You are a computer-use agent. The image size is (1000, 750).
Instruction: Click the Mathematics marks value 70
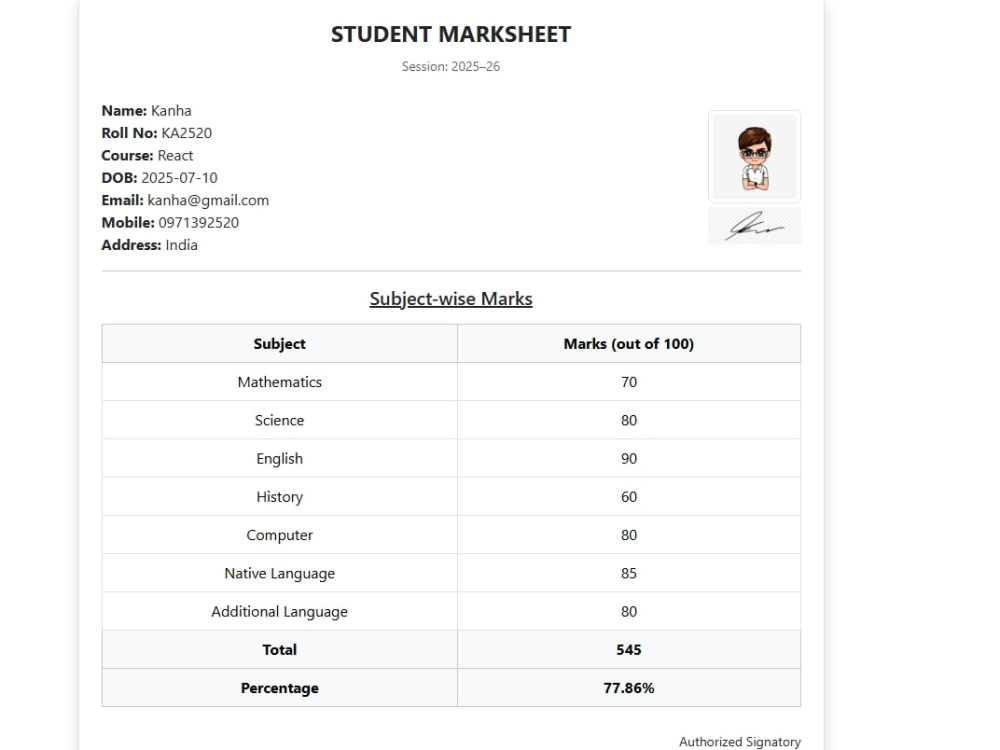(629, 382)
